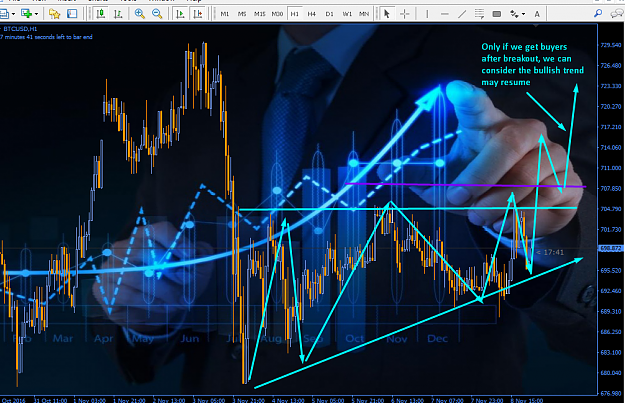Open the Navigator star-folder icon
The image size is (625, 403).
(x=54, y=14)
